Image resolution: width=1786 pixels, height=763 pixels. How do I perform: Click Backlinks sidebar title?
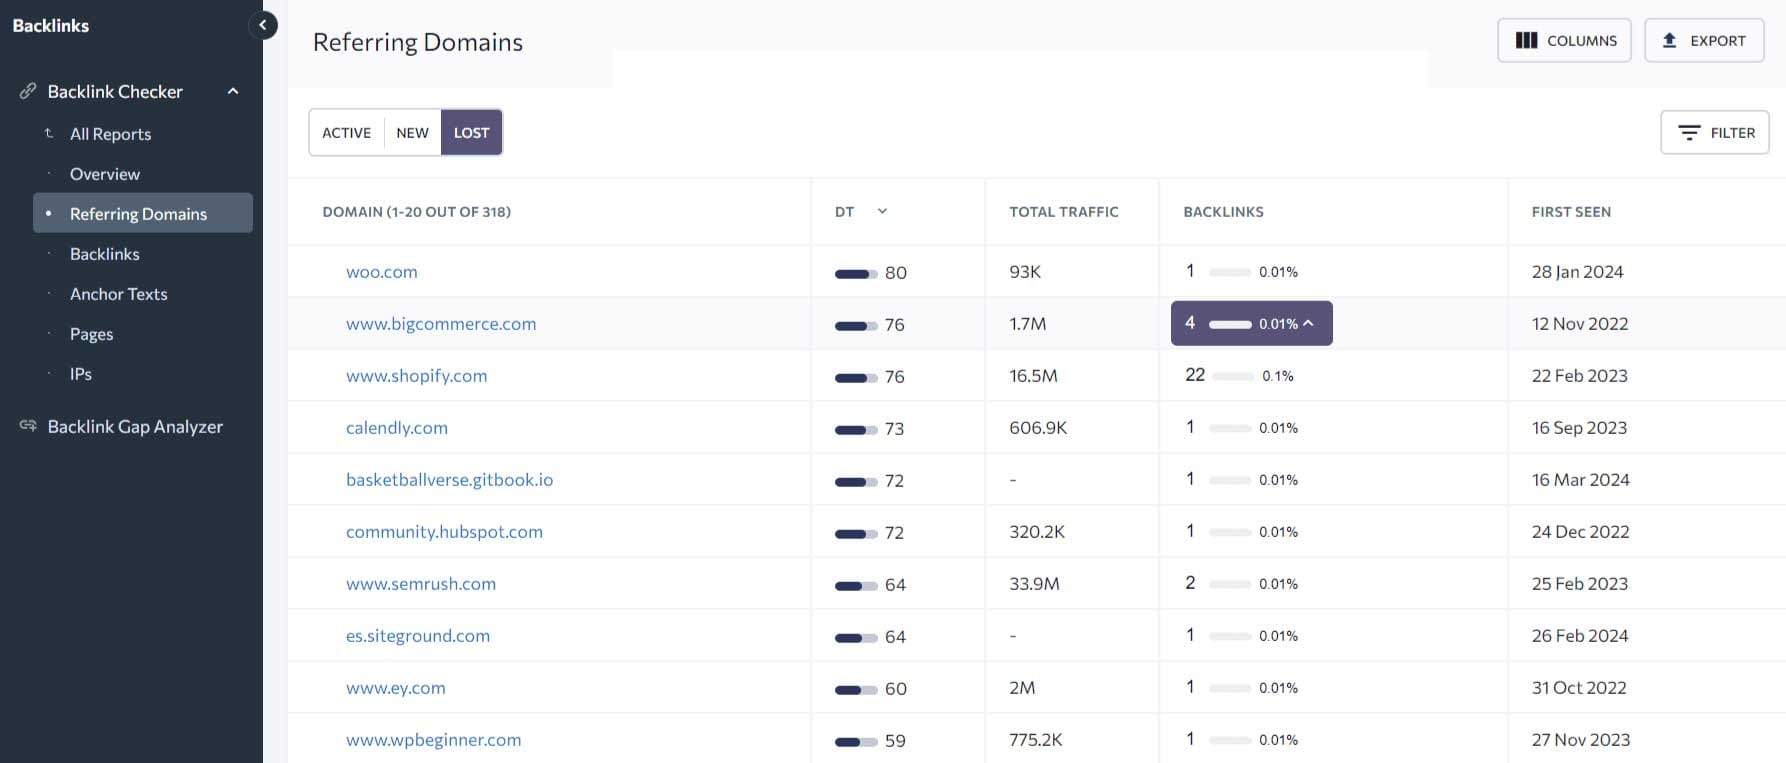(x=51, y=26)
